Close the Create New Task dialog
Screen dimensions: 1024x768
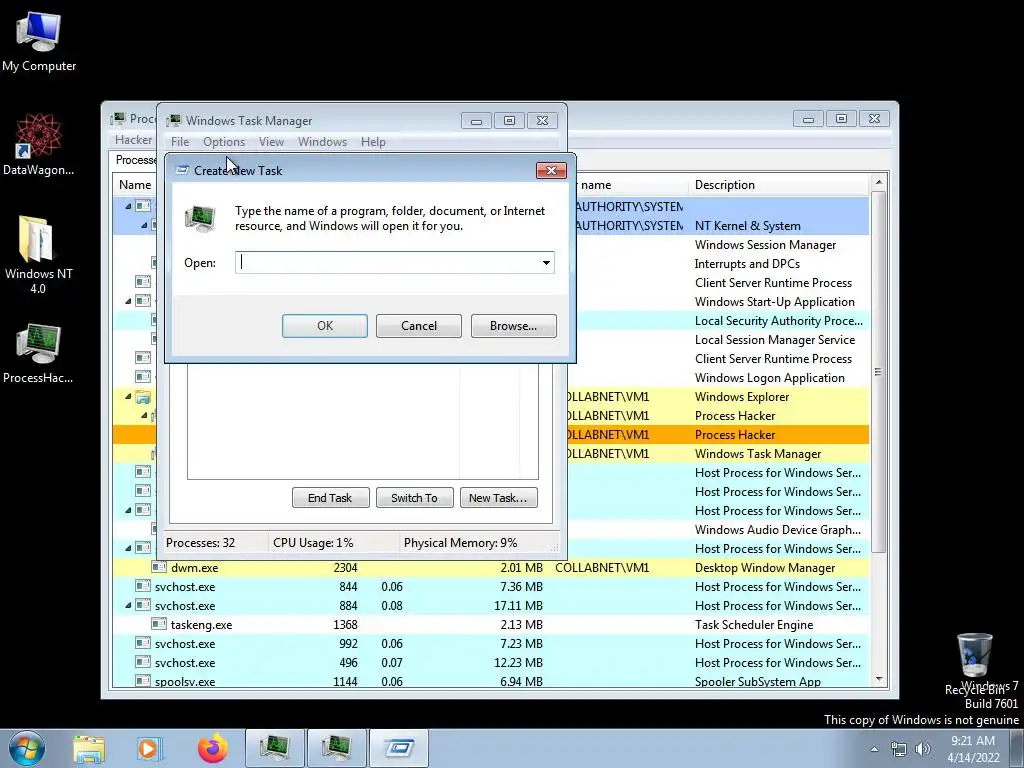551,170
